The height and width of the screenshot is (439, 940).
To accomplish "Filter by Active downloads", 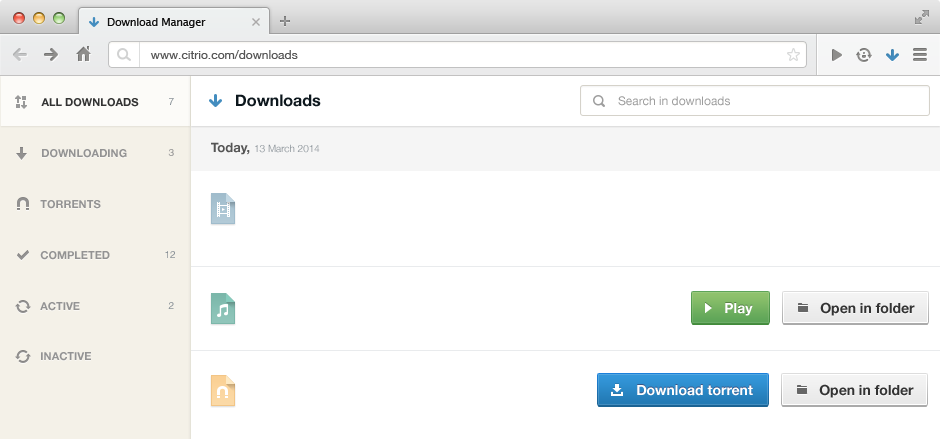I will point(60,306).
